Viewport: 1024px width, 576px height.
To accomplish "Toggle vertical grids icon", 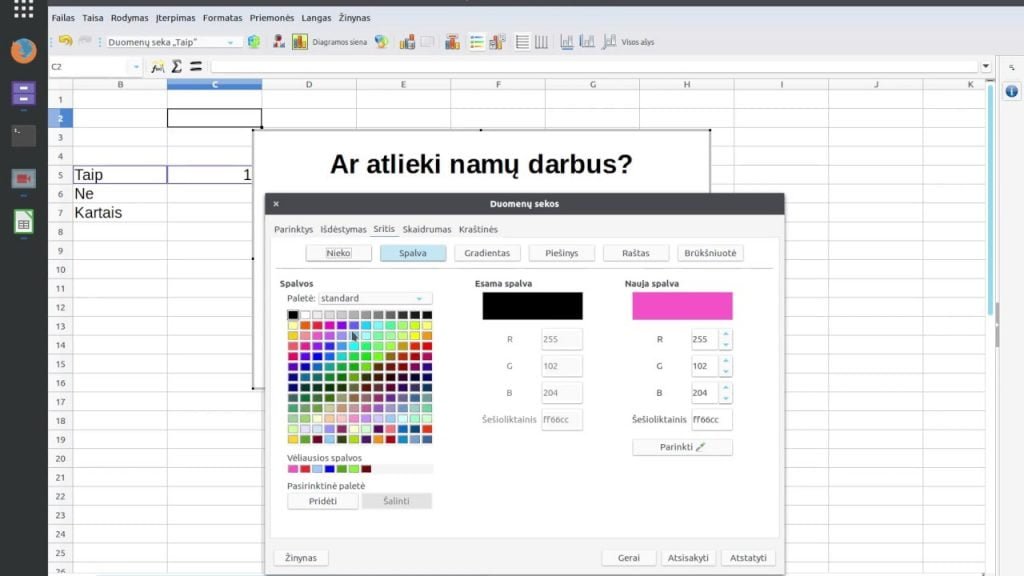I will click(x=541, y=42).
